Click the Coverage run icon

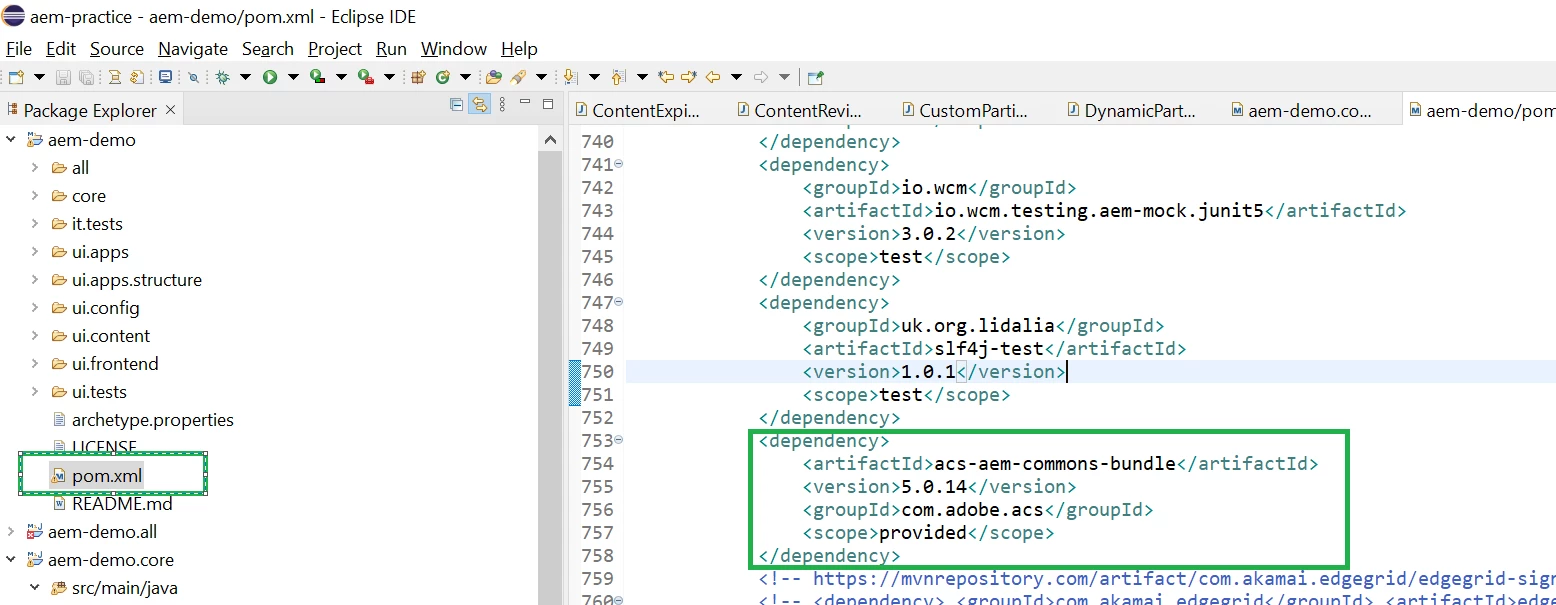pos(317,77)
